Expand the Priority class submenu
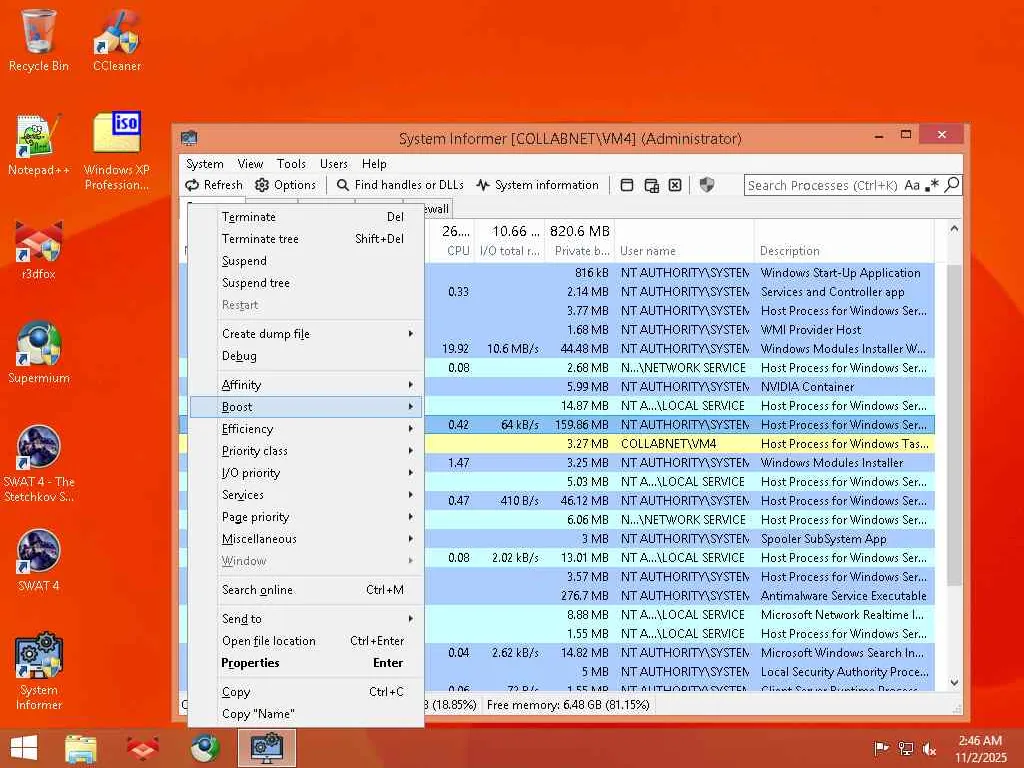1024x768 pixels. 306,451
